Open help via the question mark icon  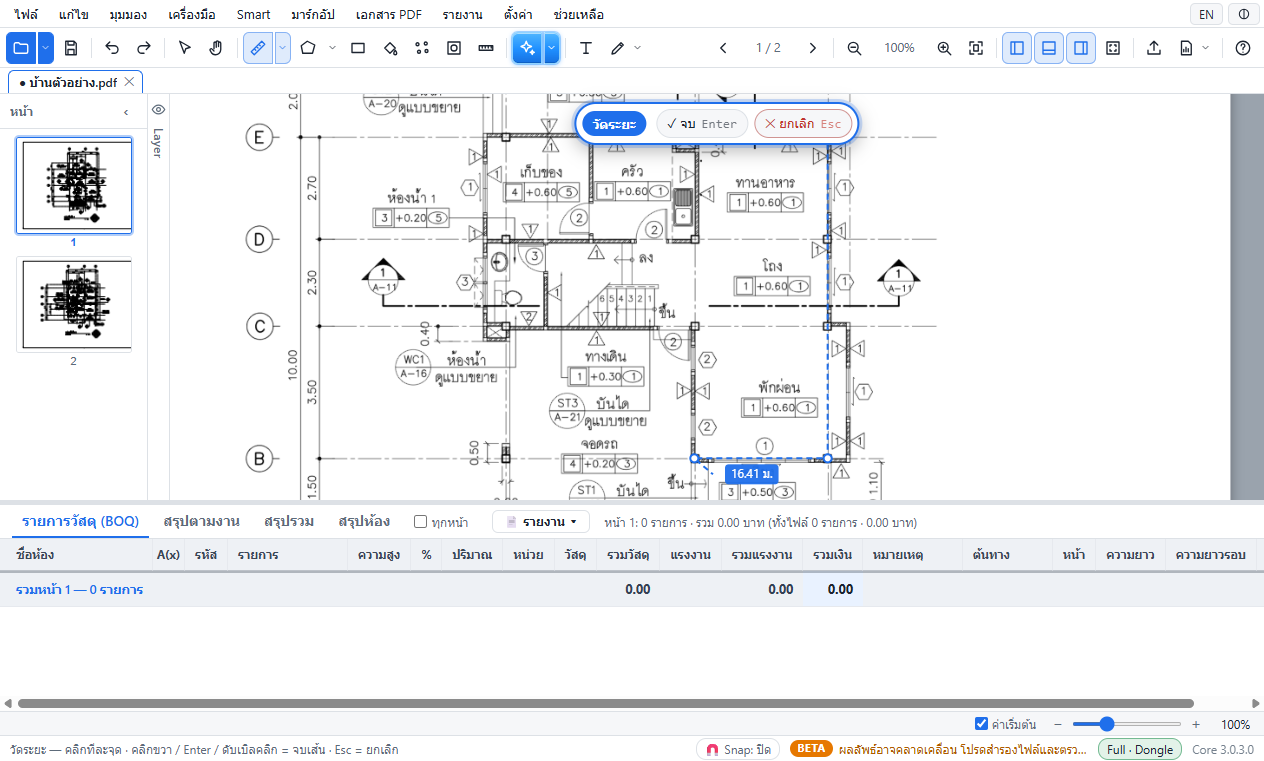pos(1243,48)
